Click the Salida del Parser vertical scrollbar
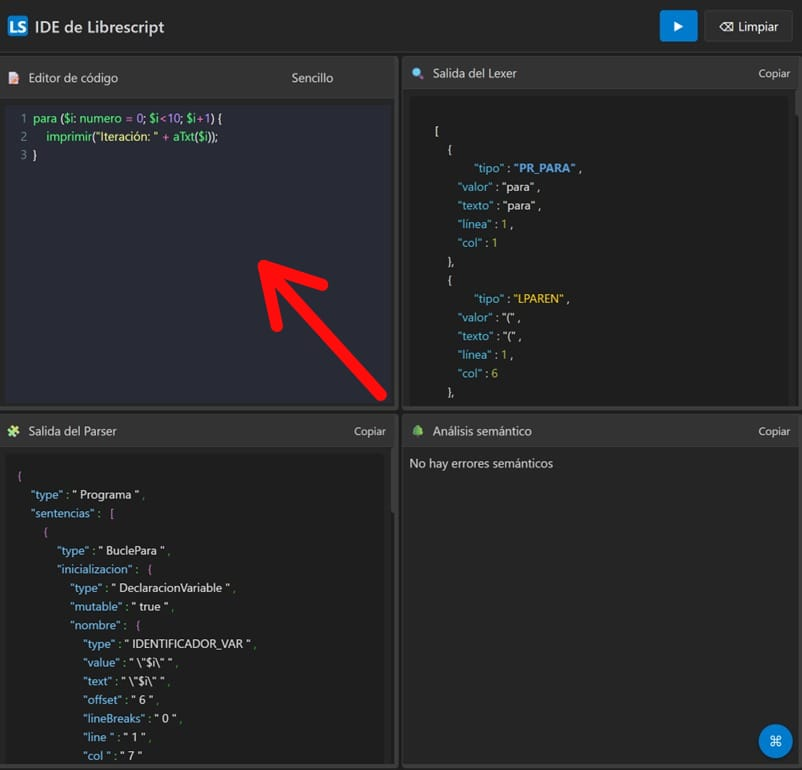 393,481
